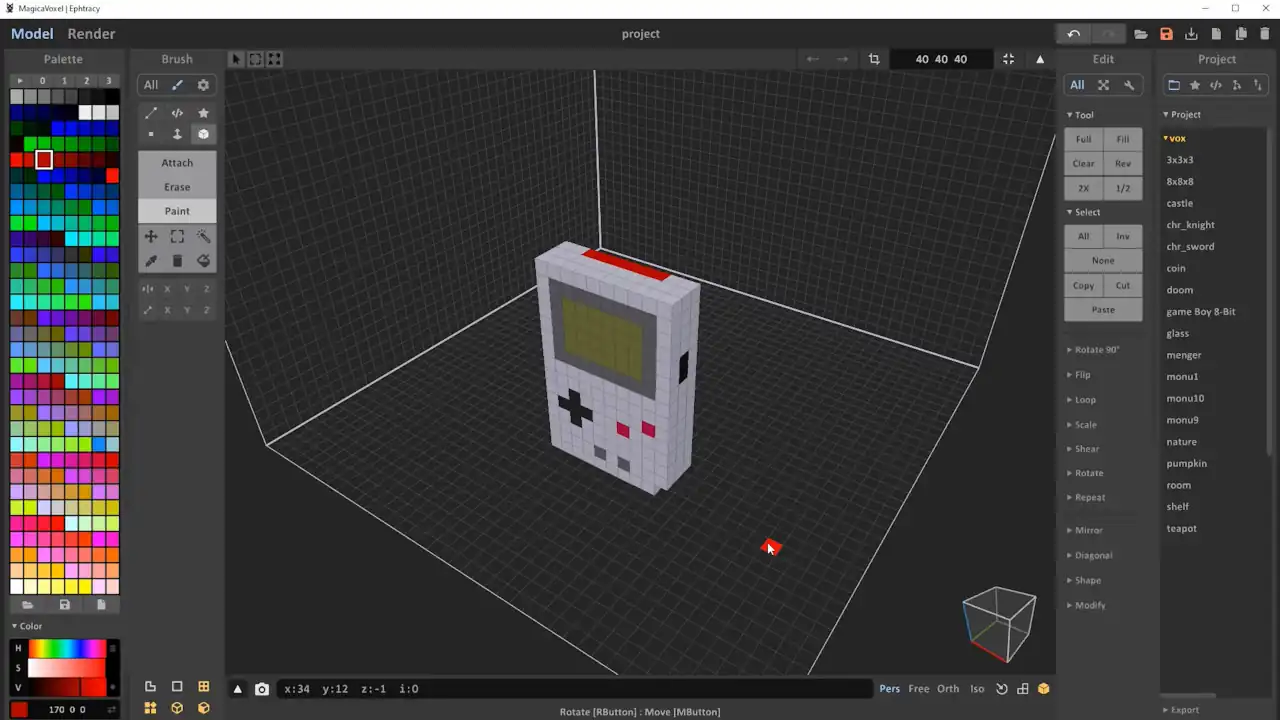The width and height of the screenshot is (1280, 720).
Task: Switch camera to Orth mode
Action: [948, 689]
